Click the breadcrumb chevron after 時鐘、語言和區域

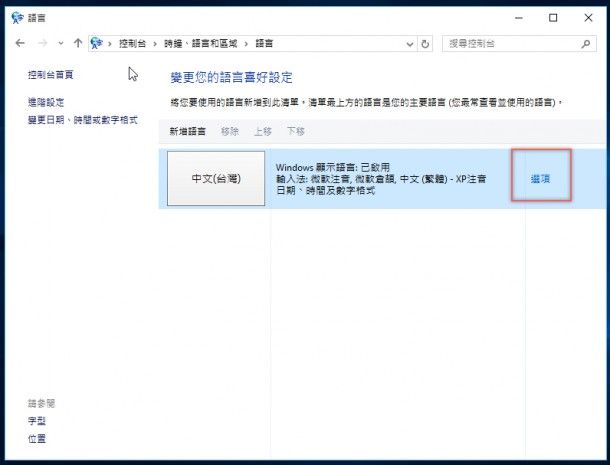click(246, 44)
